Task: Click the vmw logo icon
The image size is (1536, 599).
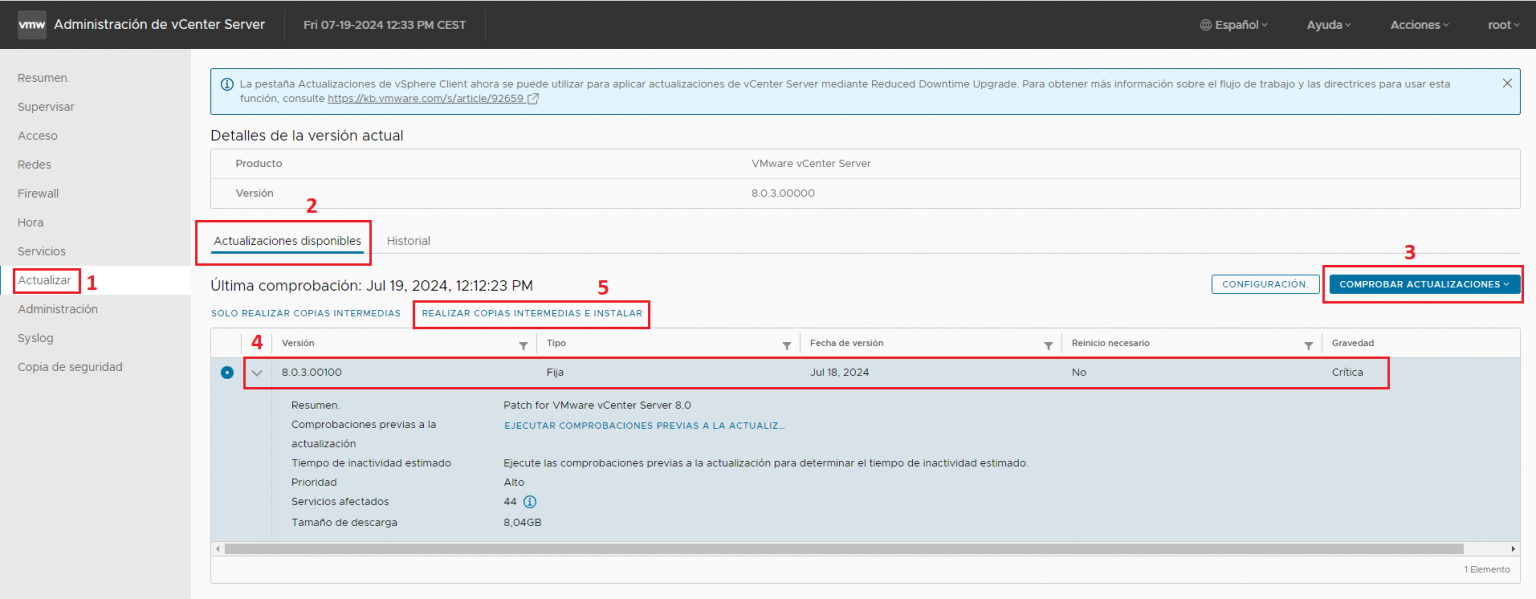Action: [x=32, y=25]
